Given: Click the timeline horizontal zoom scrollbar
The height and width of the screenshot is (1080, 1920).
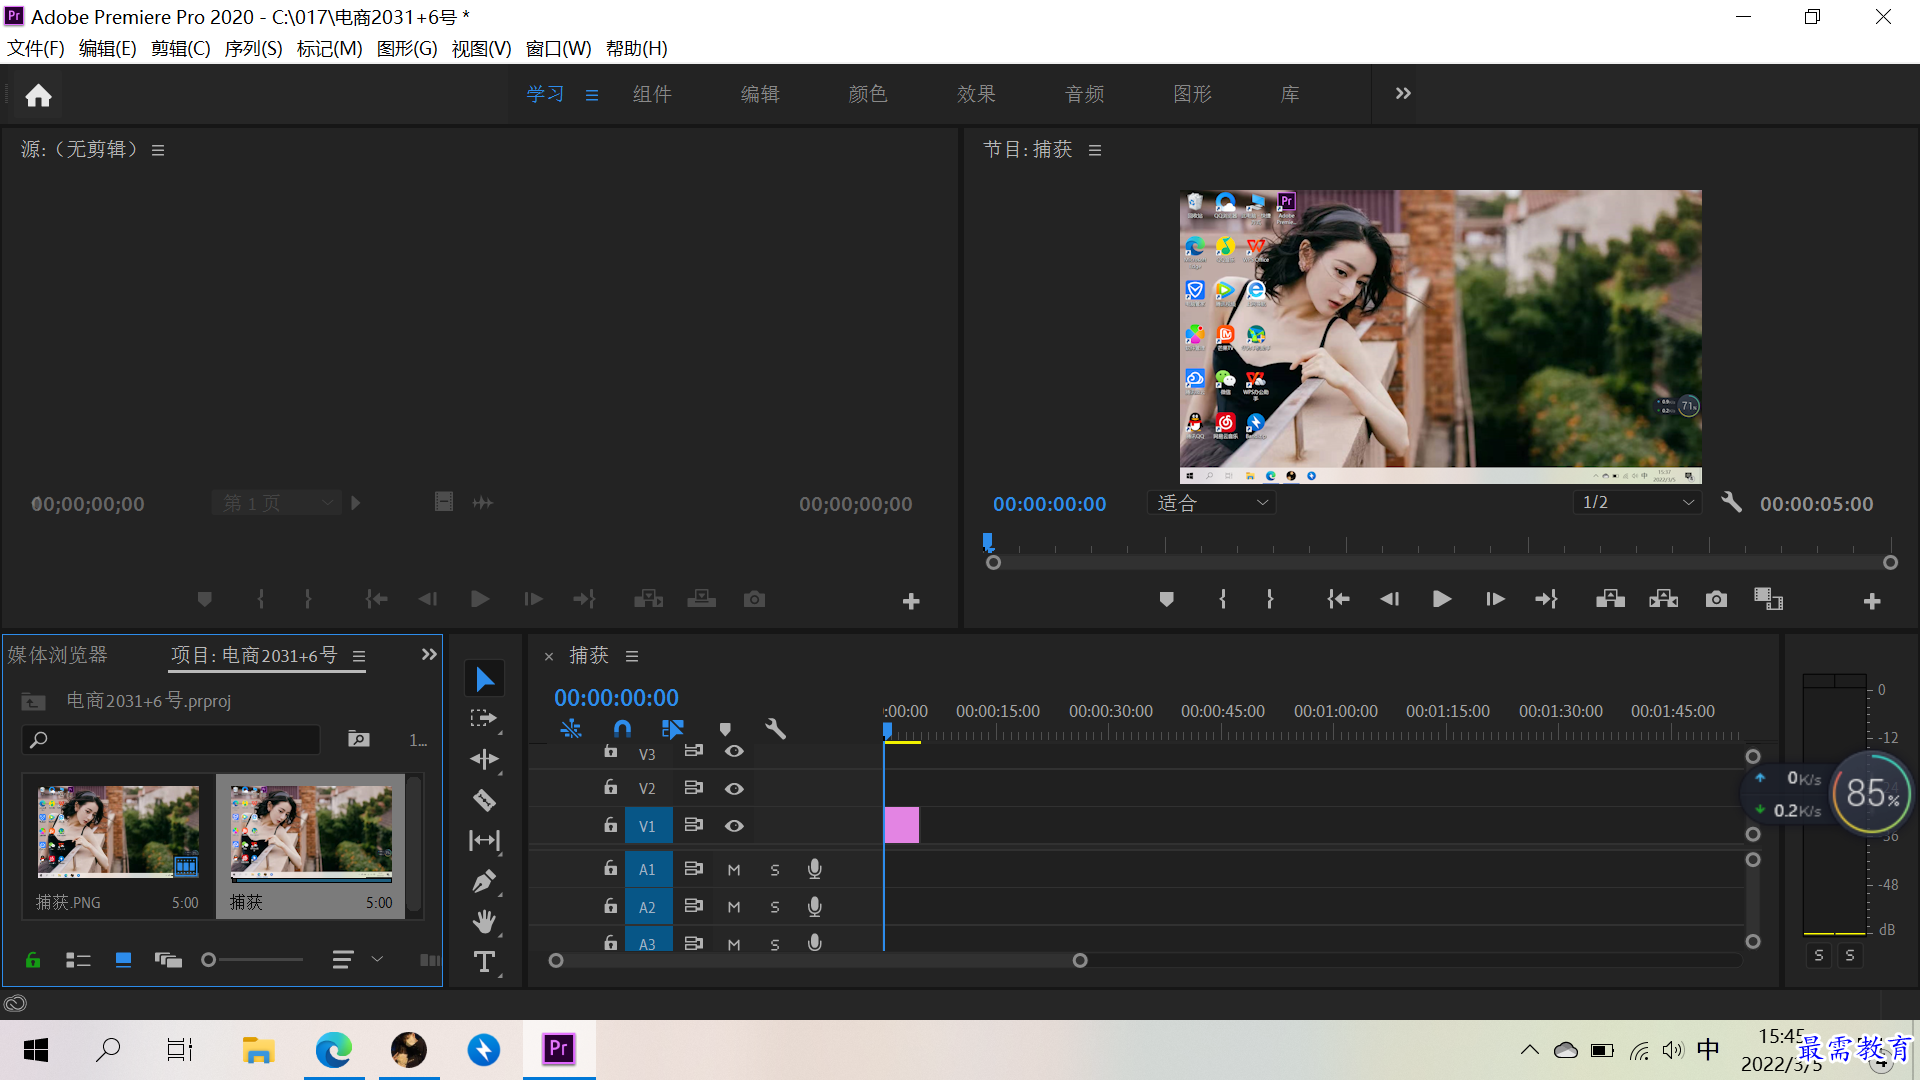Looking at the screenshot, I should (817, 961).
